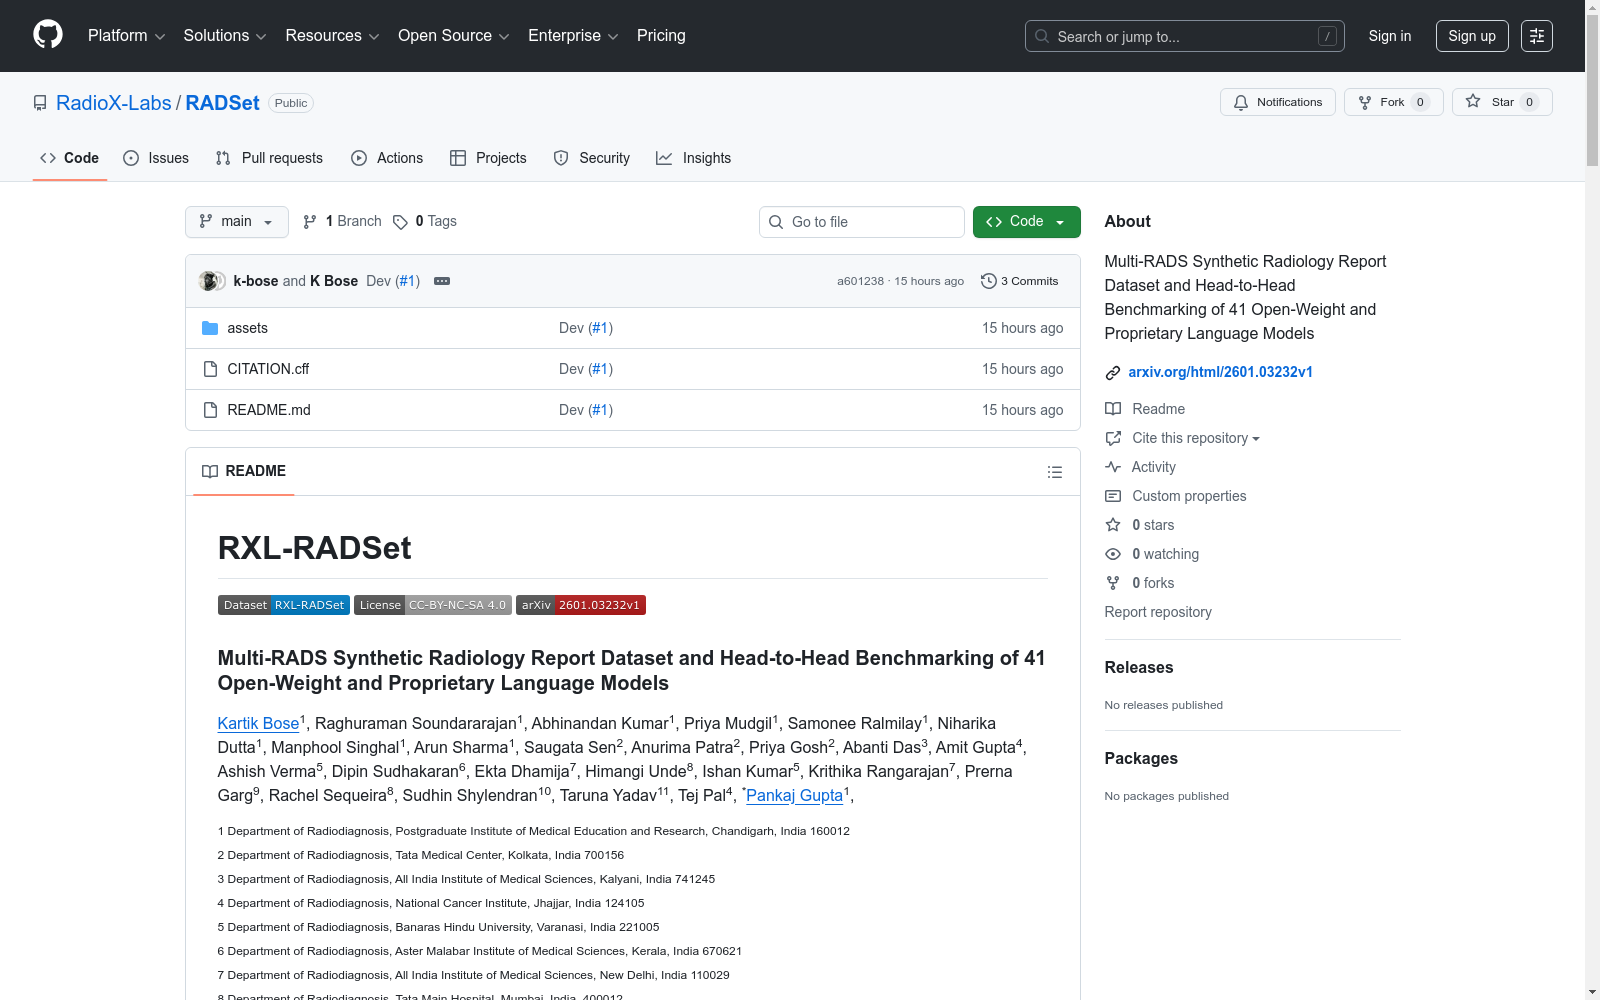This screenshot has height=1000, width=1600.
Task: Open the Projects tab
Action: click(x=488, y=158)
